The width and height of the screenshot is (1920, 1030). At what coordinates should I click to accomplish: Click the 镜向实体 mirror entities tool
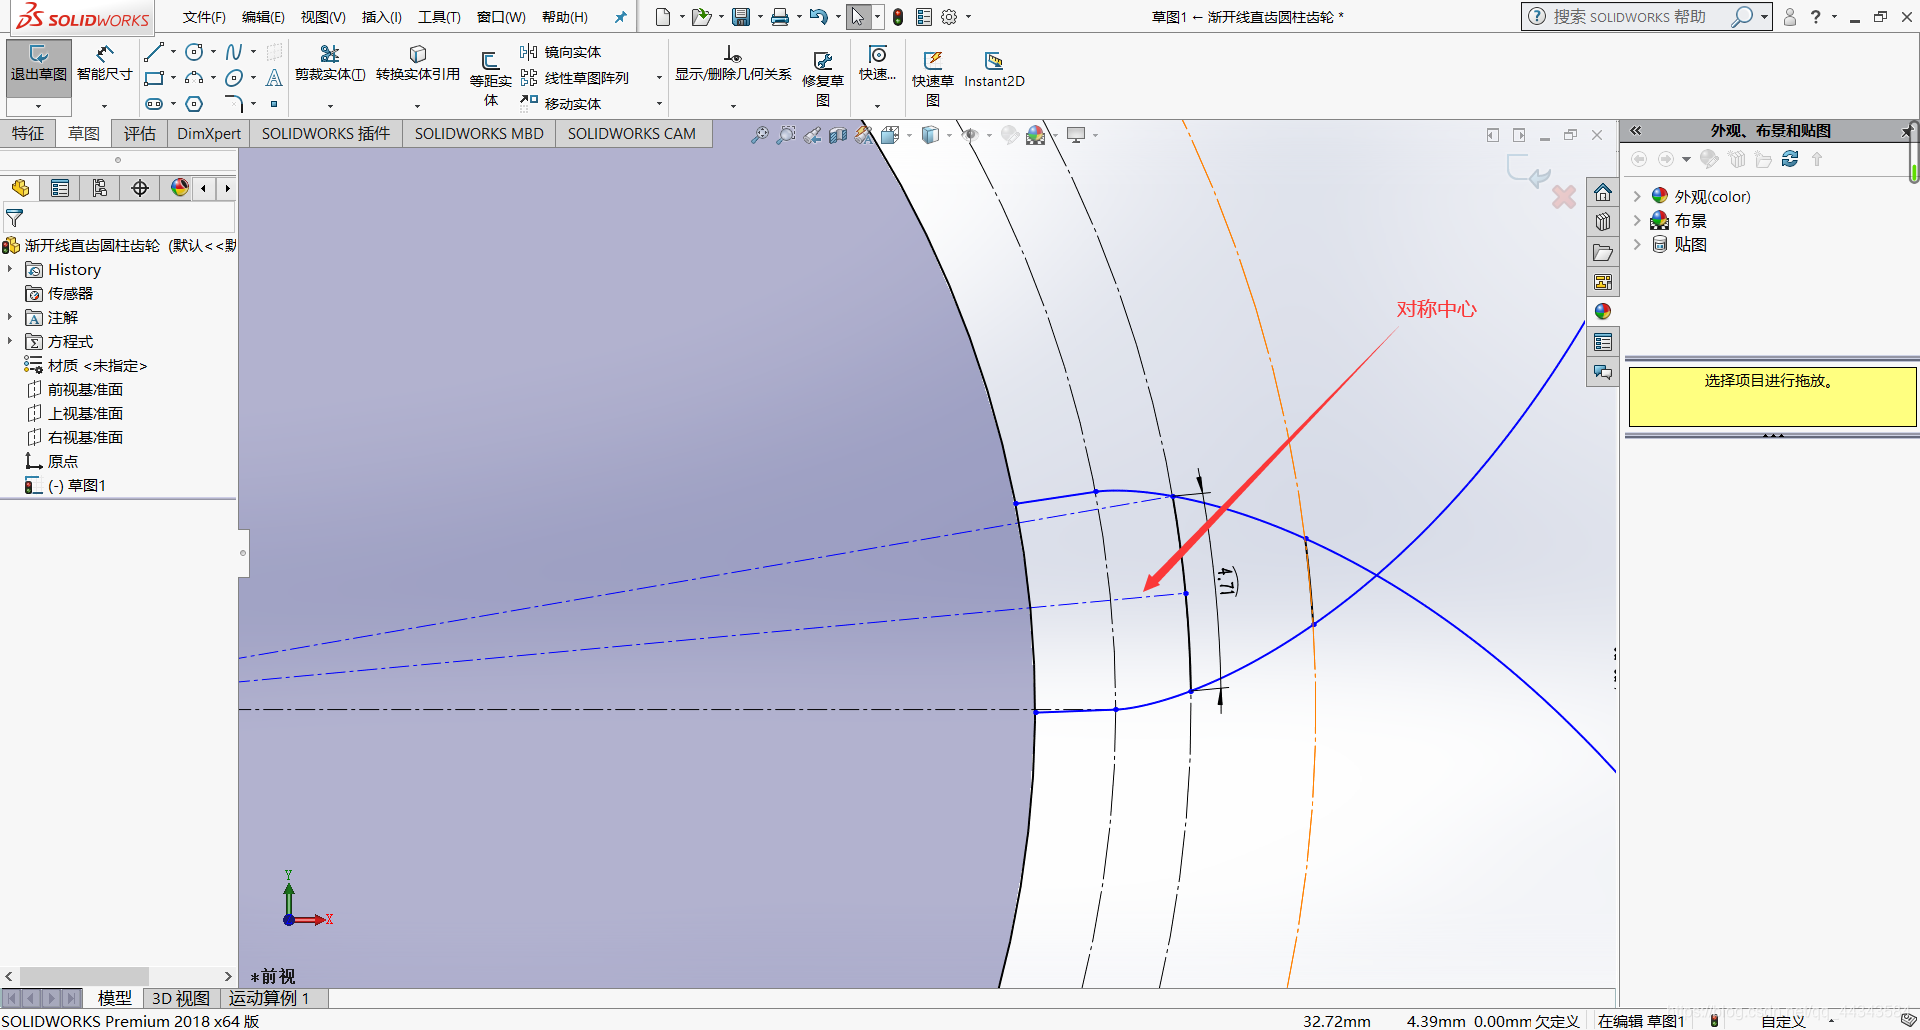coord(560,52)
